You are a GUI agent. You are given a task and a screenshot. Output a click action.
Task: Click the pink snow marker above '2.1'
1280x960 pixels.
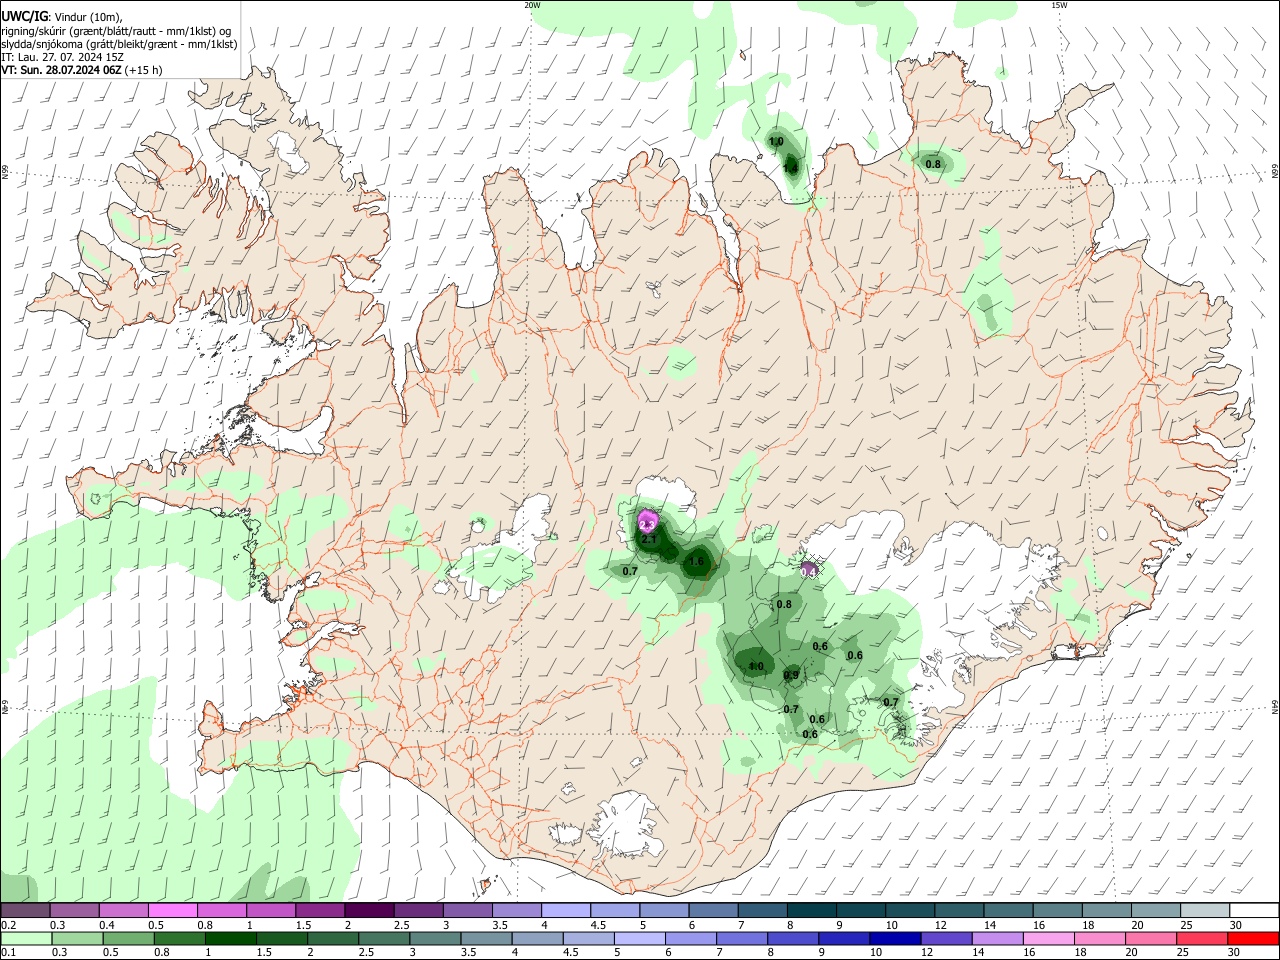point(647,521)
